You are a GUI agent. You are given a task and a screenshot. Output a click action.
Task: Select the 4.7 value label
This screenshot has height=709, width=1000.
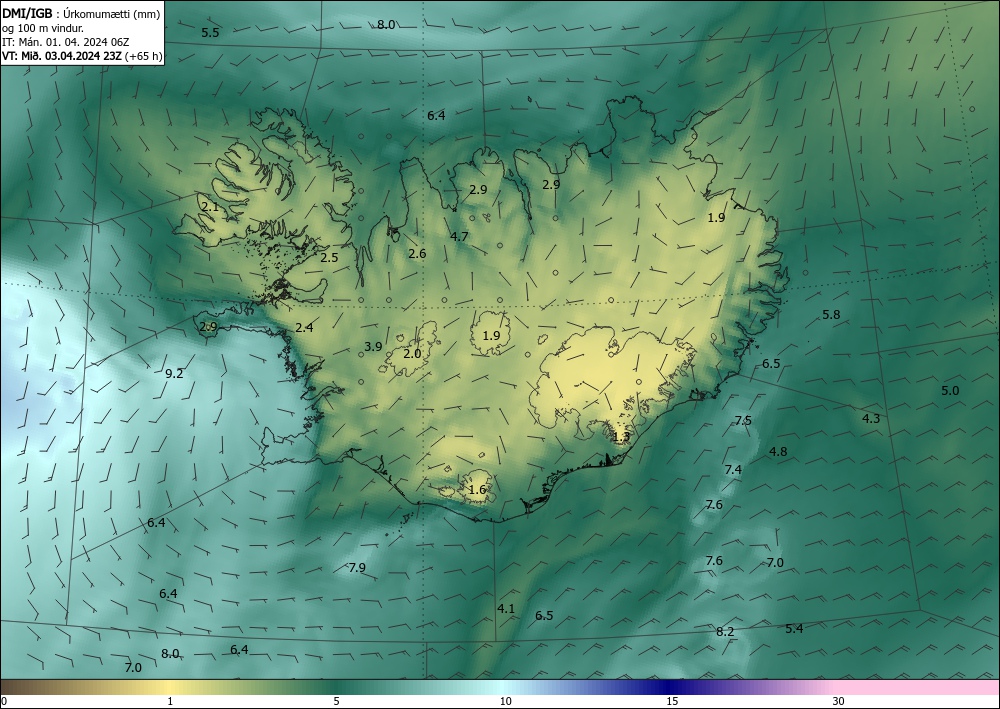coord(459,237)
